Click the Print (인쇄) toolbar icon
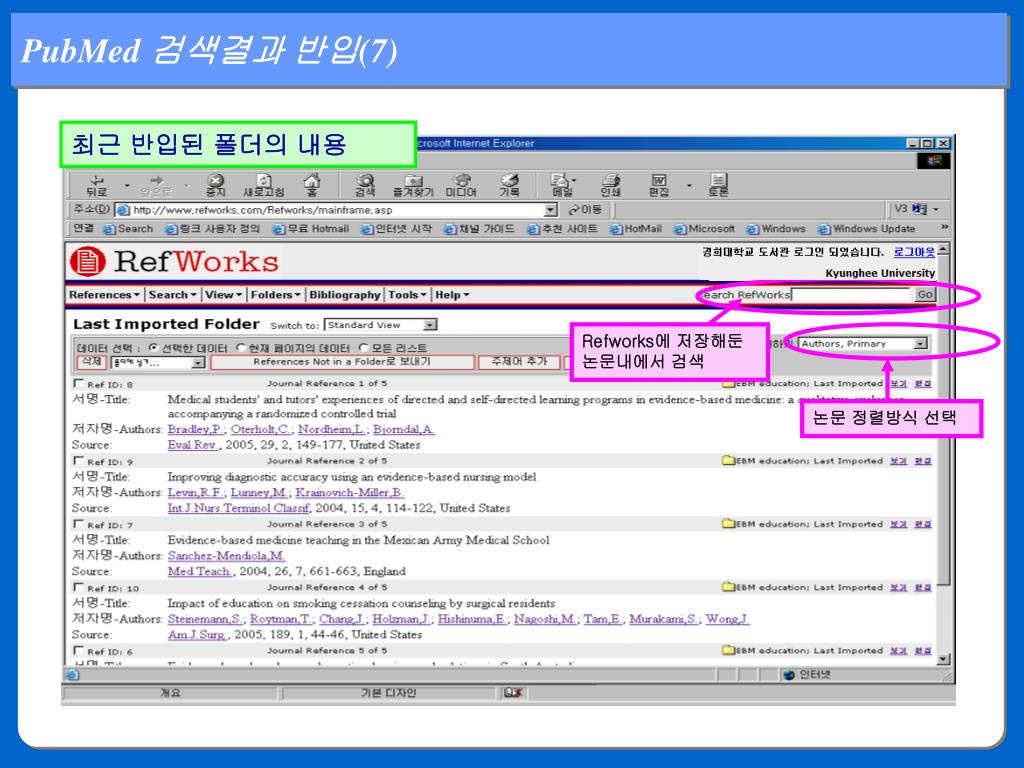 pos(611,185)
